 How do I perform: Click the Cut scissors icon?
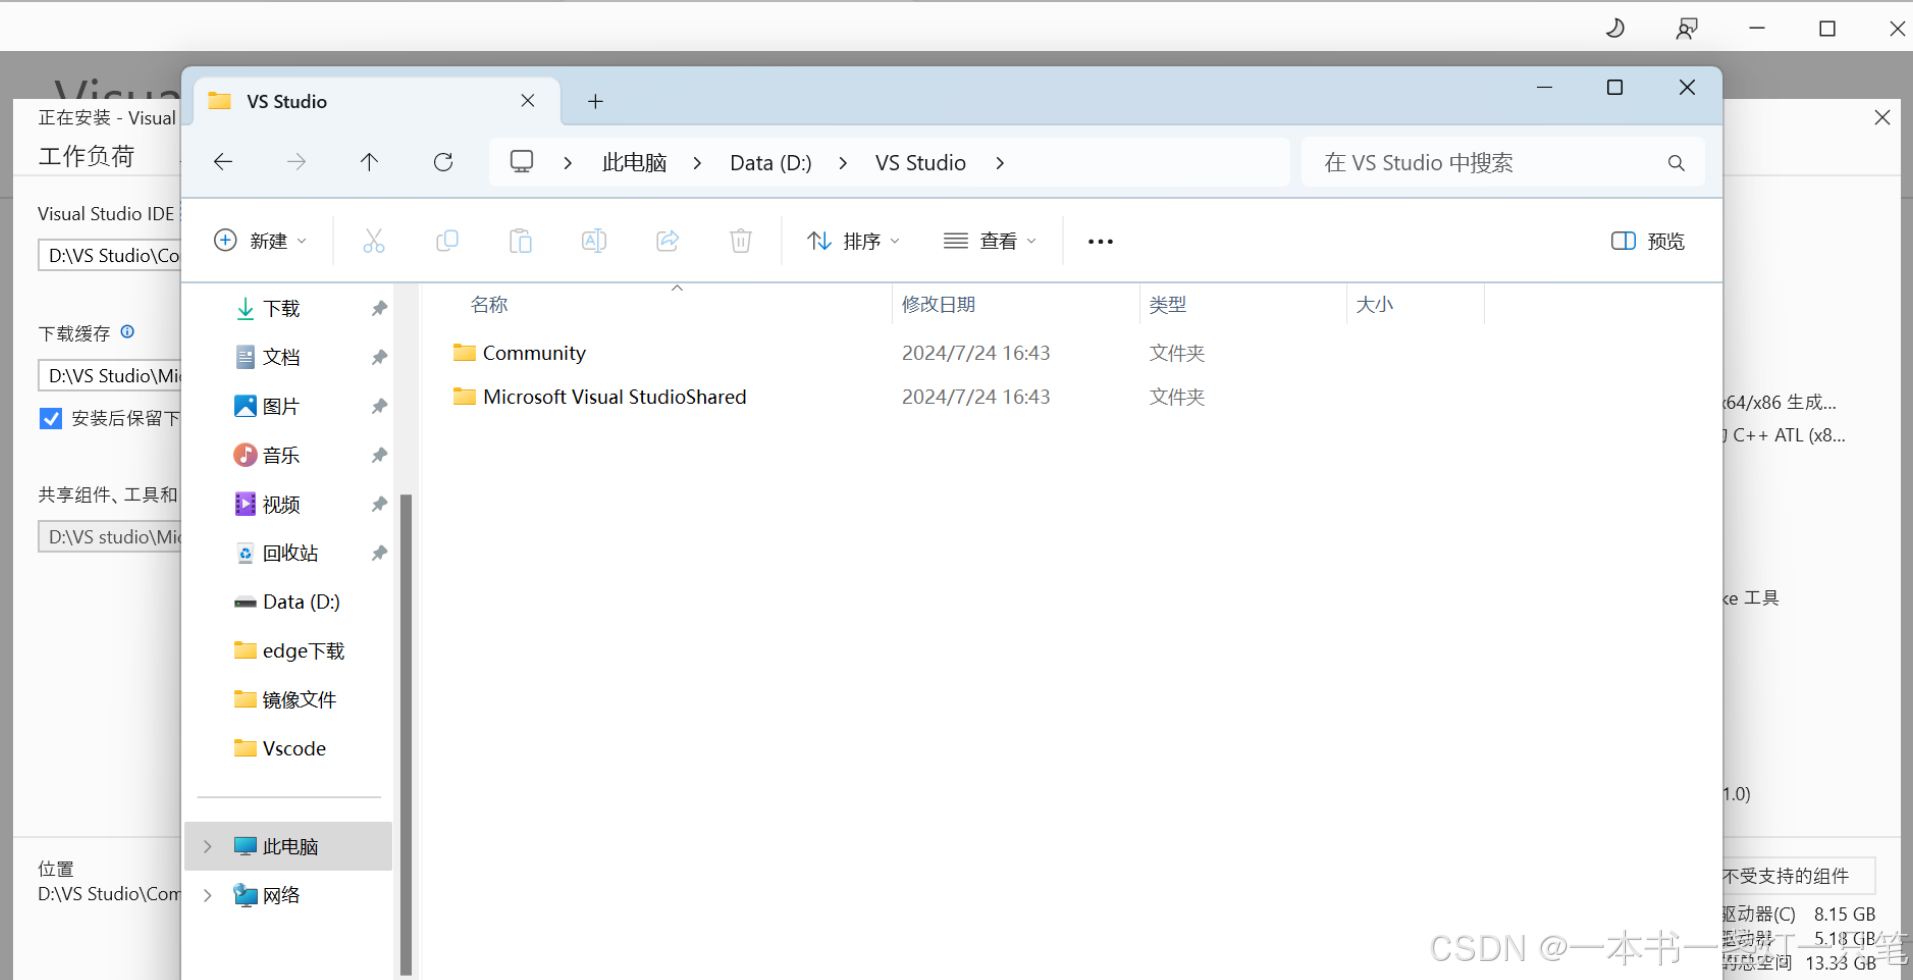point(373,241)
